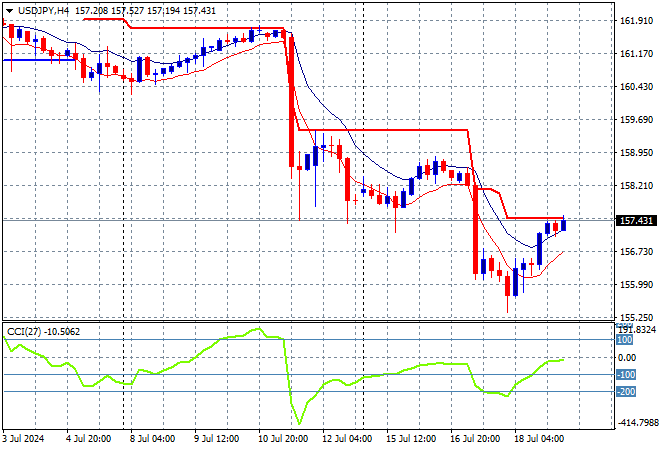660x450 pixels.
Task: Select the CCI 0.00 level label
Action: pyautogui.click(x=627, y=357)
